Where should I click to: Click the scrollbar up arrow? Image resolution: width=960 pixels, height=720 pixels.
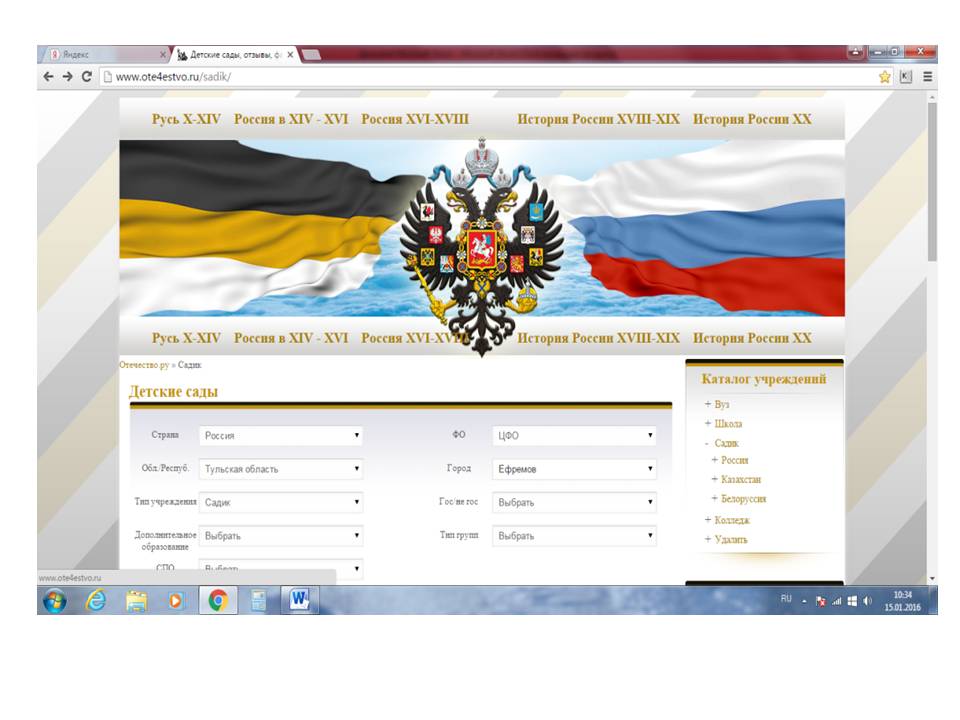click(932, 97)
